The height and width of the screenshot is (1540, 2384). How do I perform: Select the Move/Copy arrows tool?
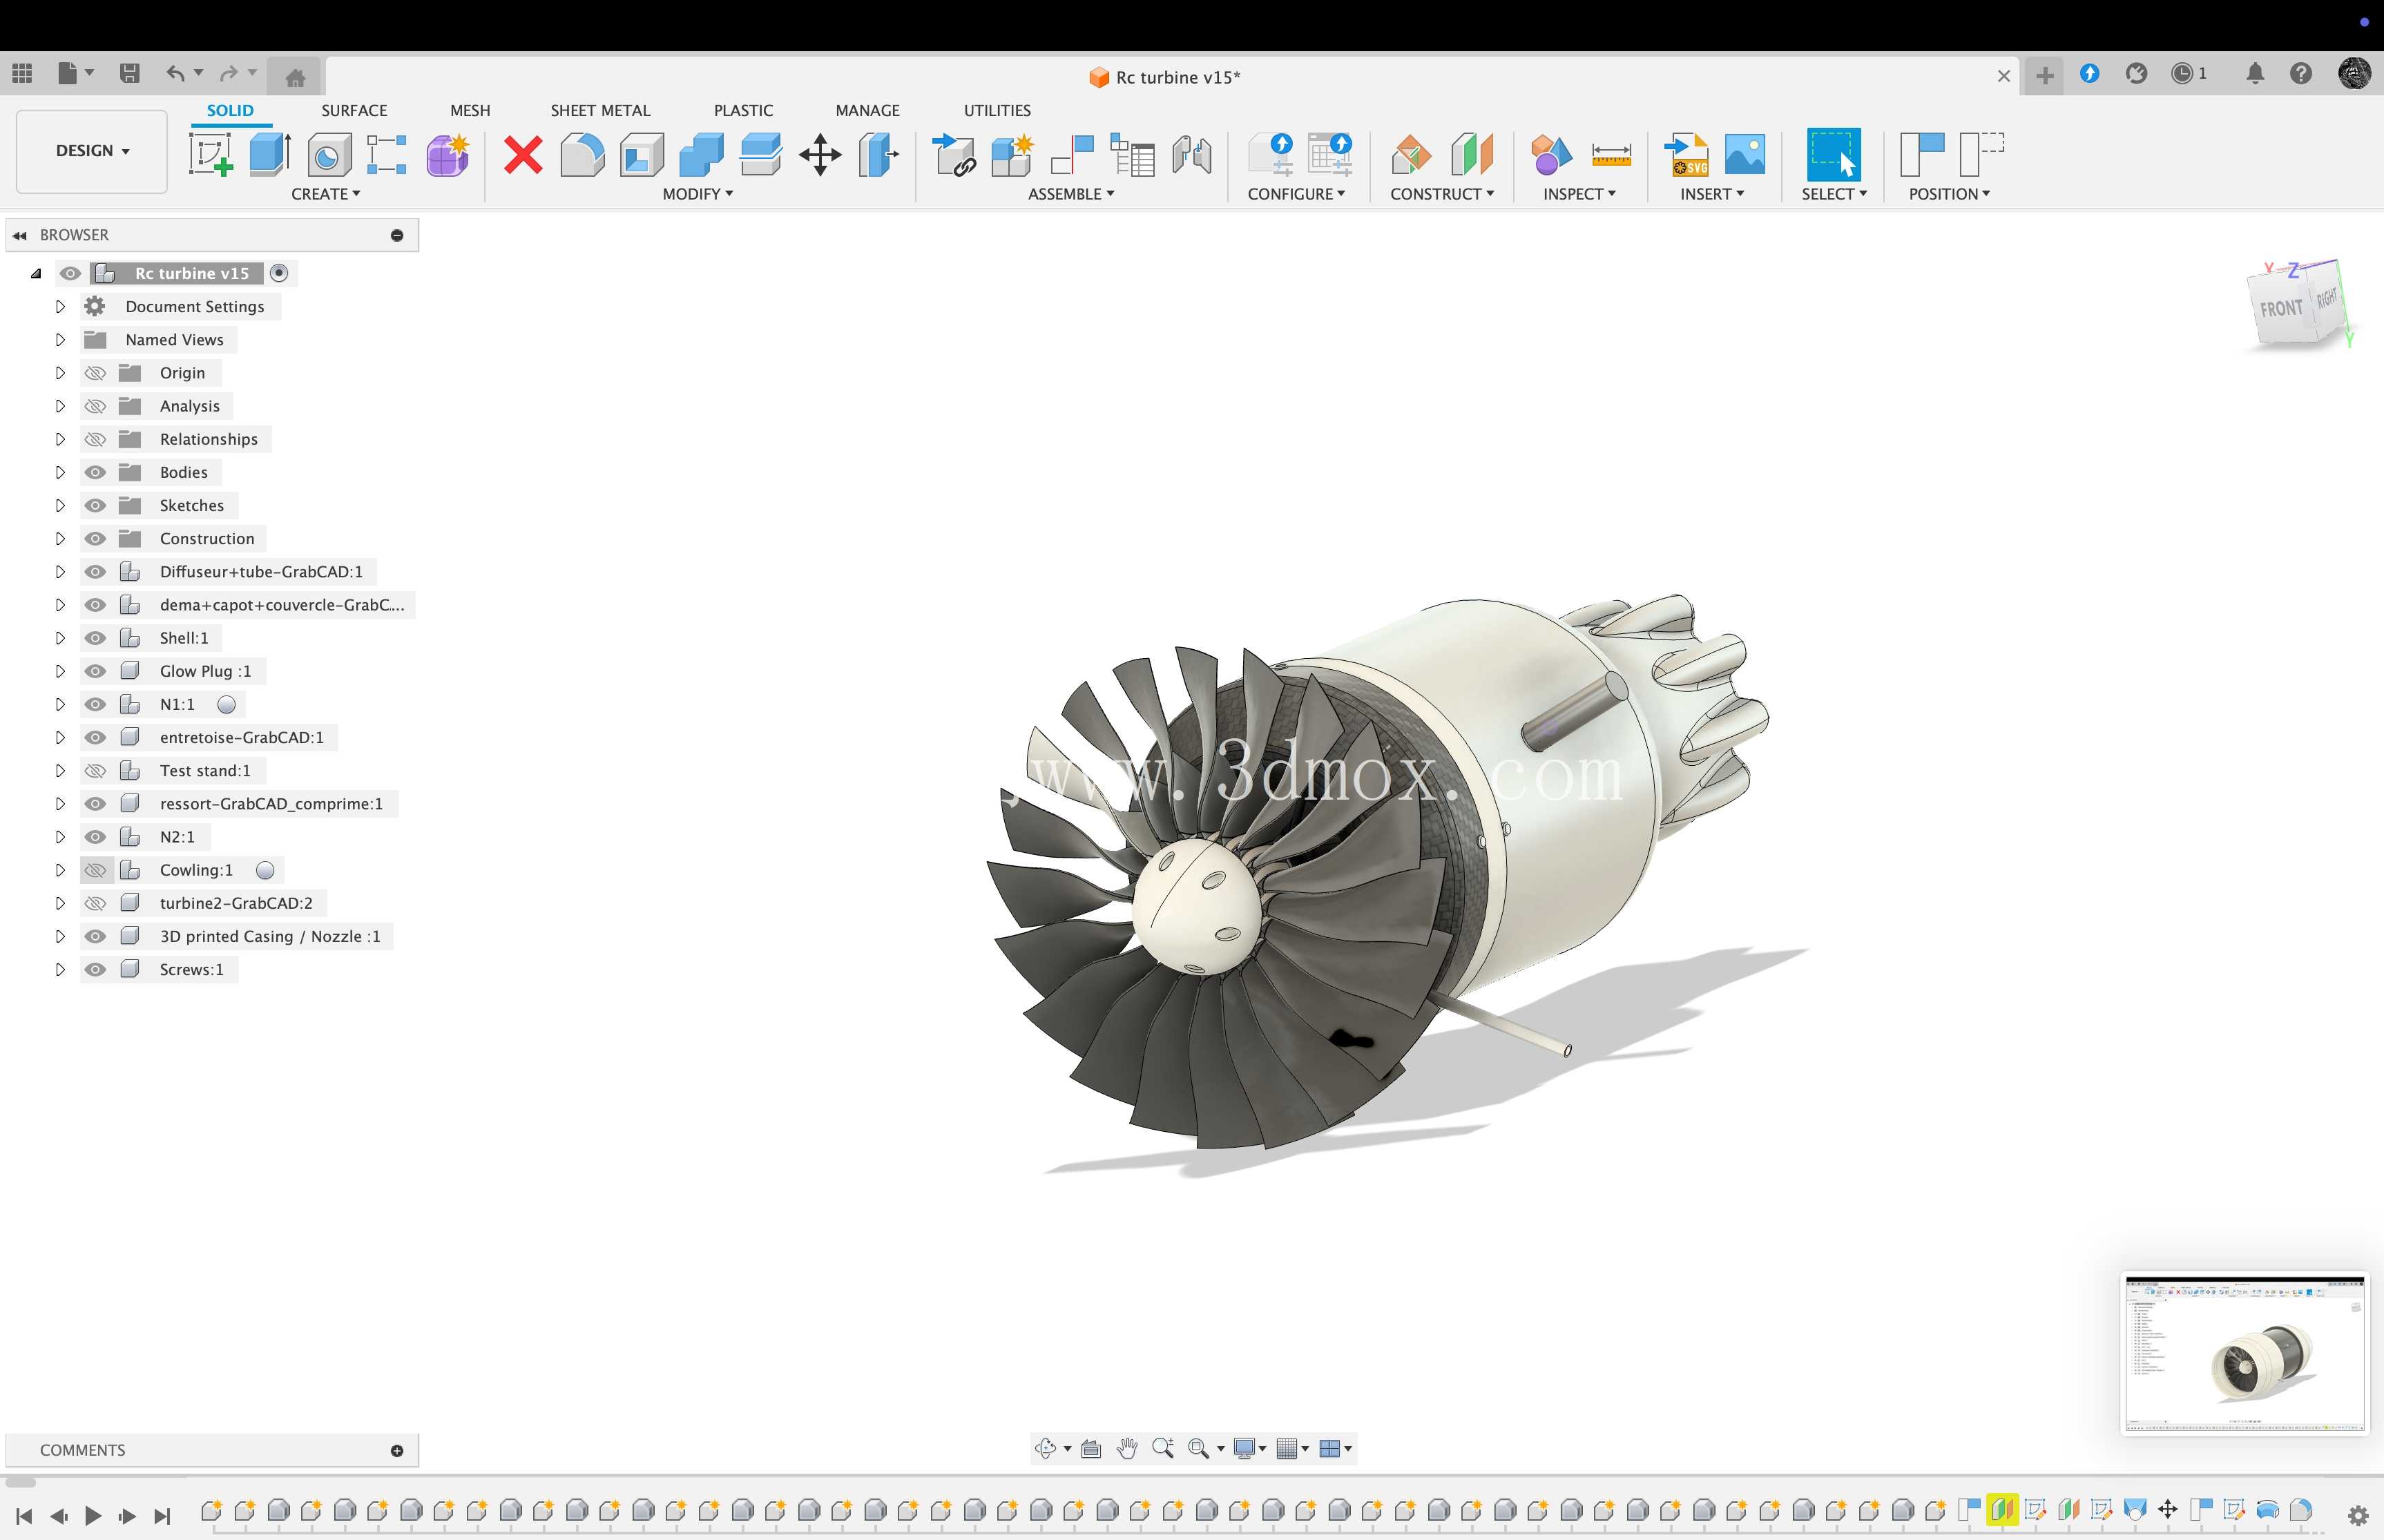(820, 155)
